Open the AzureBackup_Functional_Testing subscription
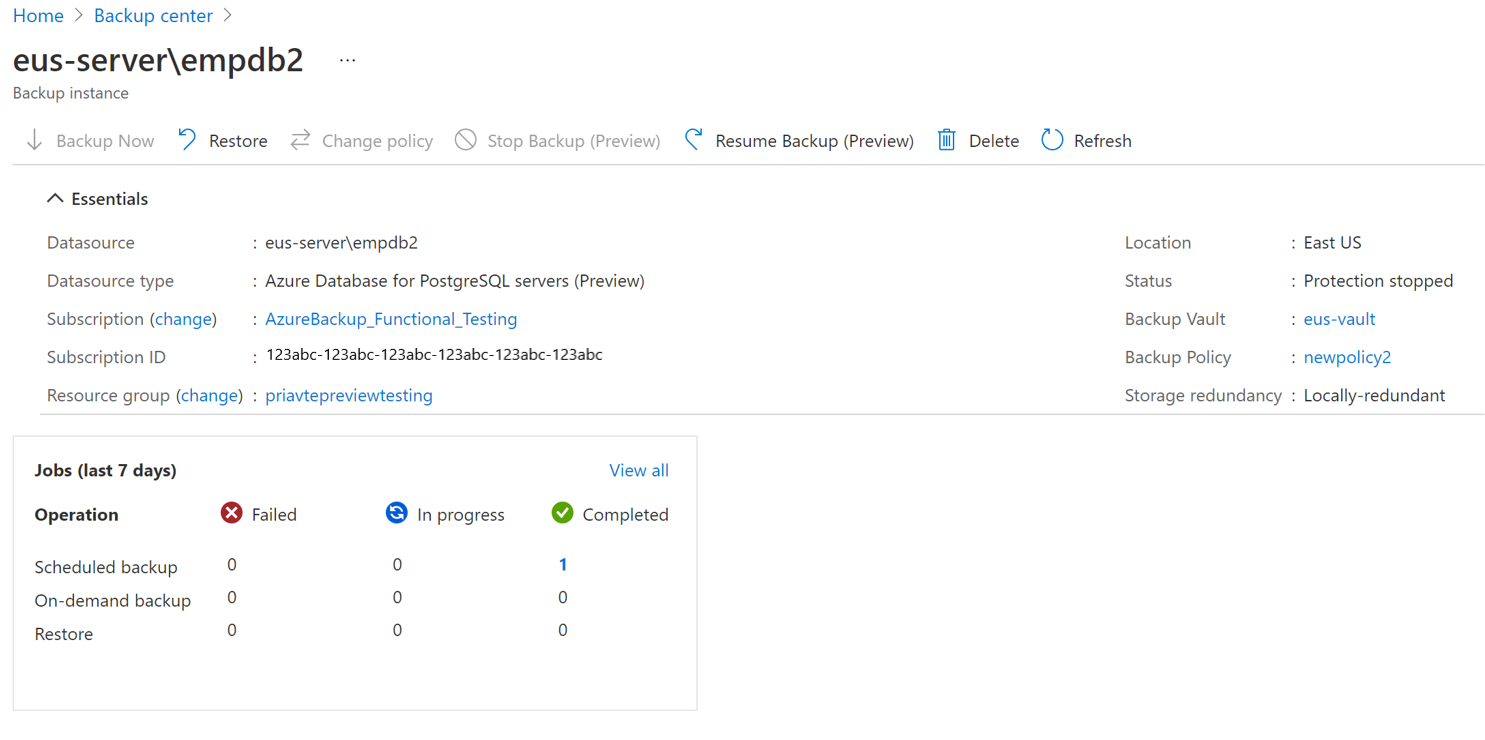 click(391, 318)
